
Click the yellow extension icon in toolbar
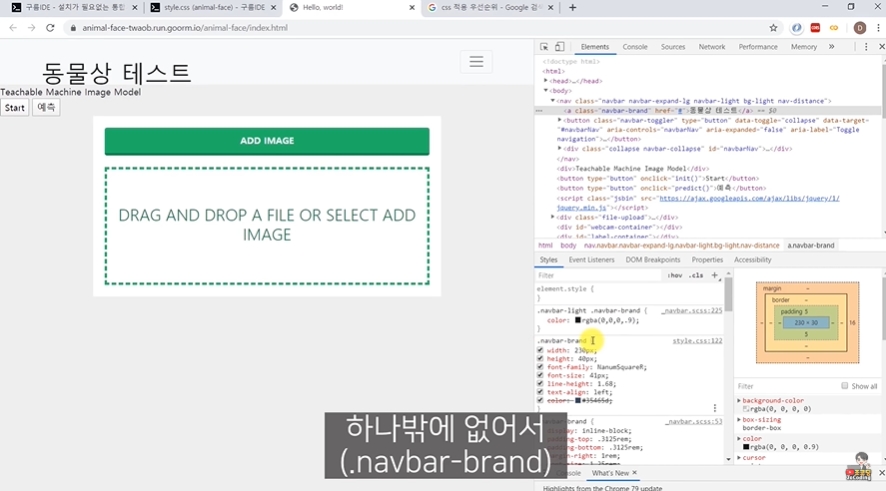[834, 28]
